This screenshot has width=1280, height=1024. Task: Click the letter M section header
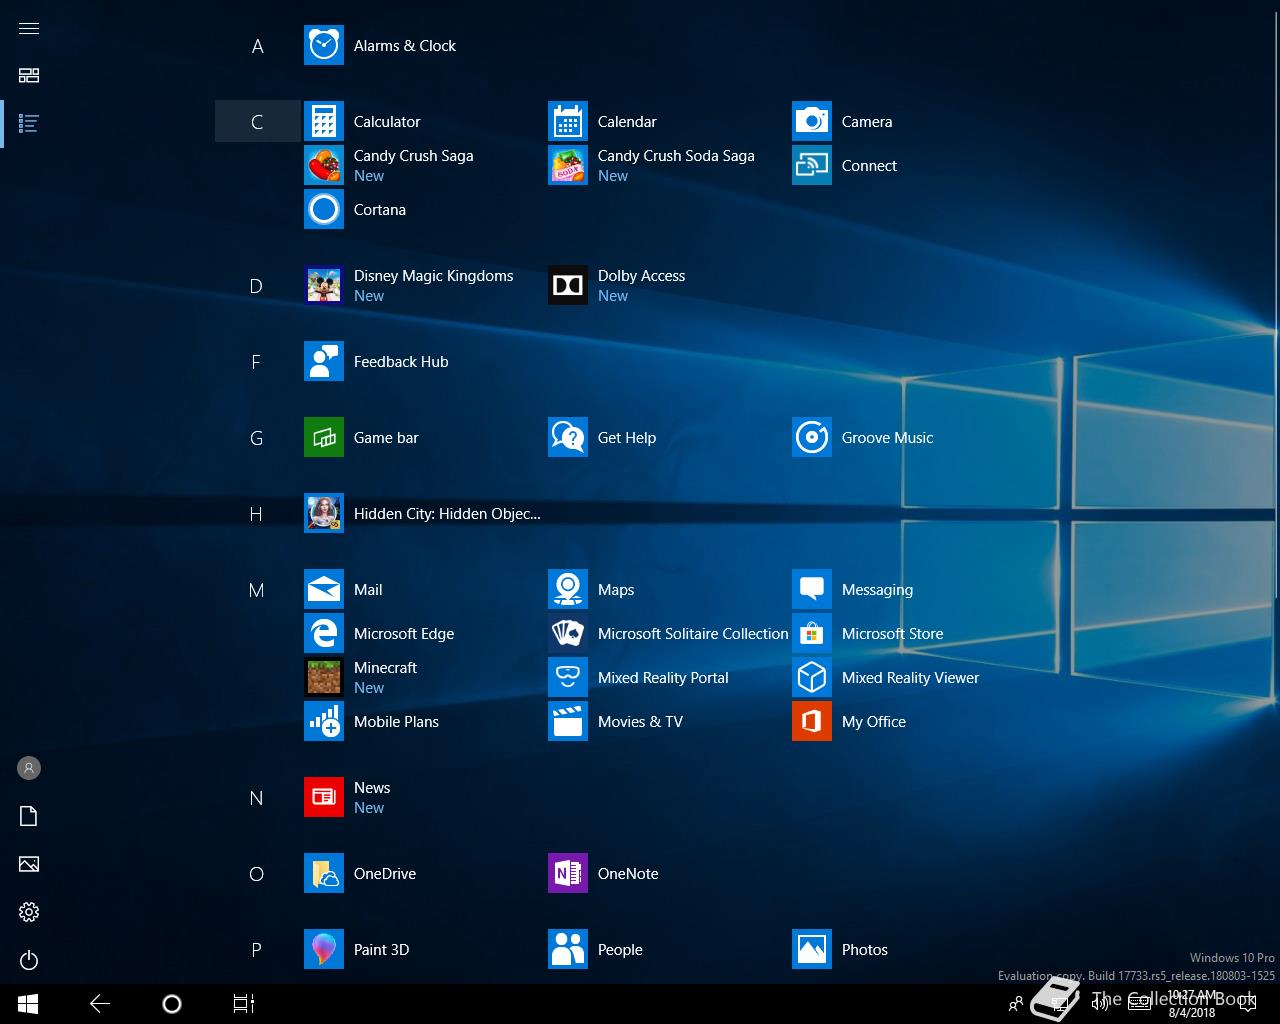coord(257,590)
